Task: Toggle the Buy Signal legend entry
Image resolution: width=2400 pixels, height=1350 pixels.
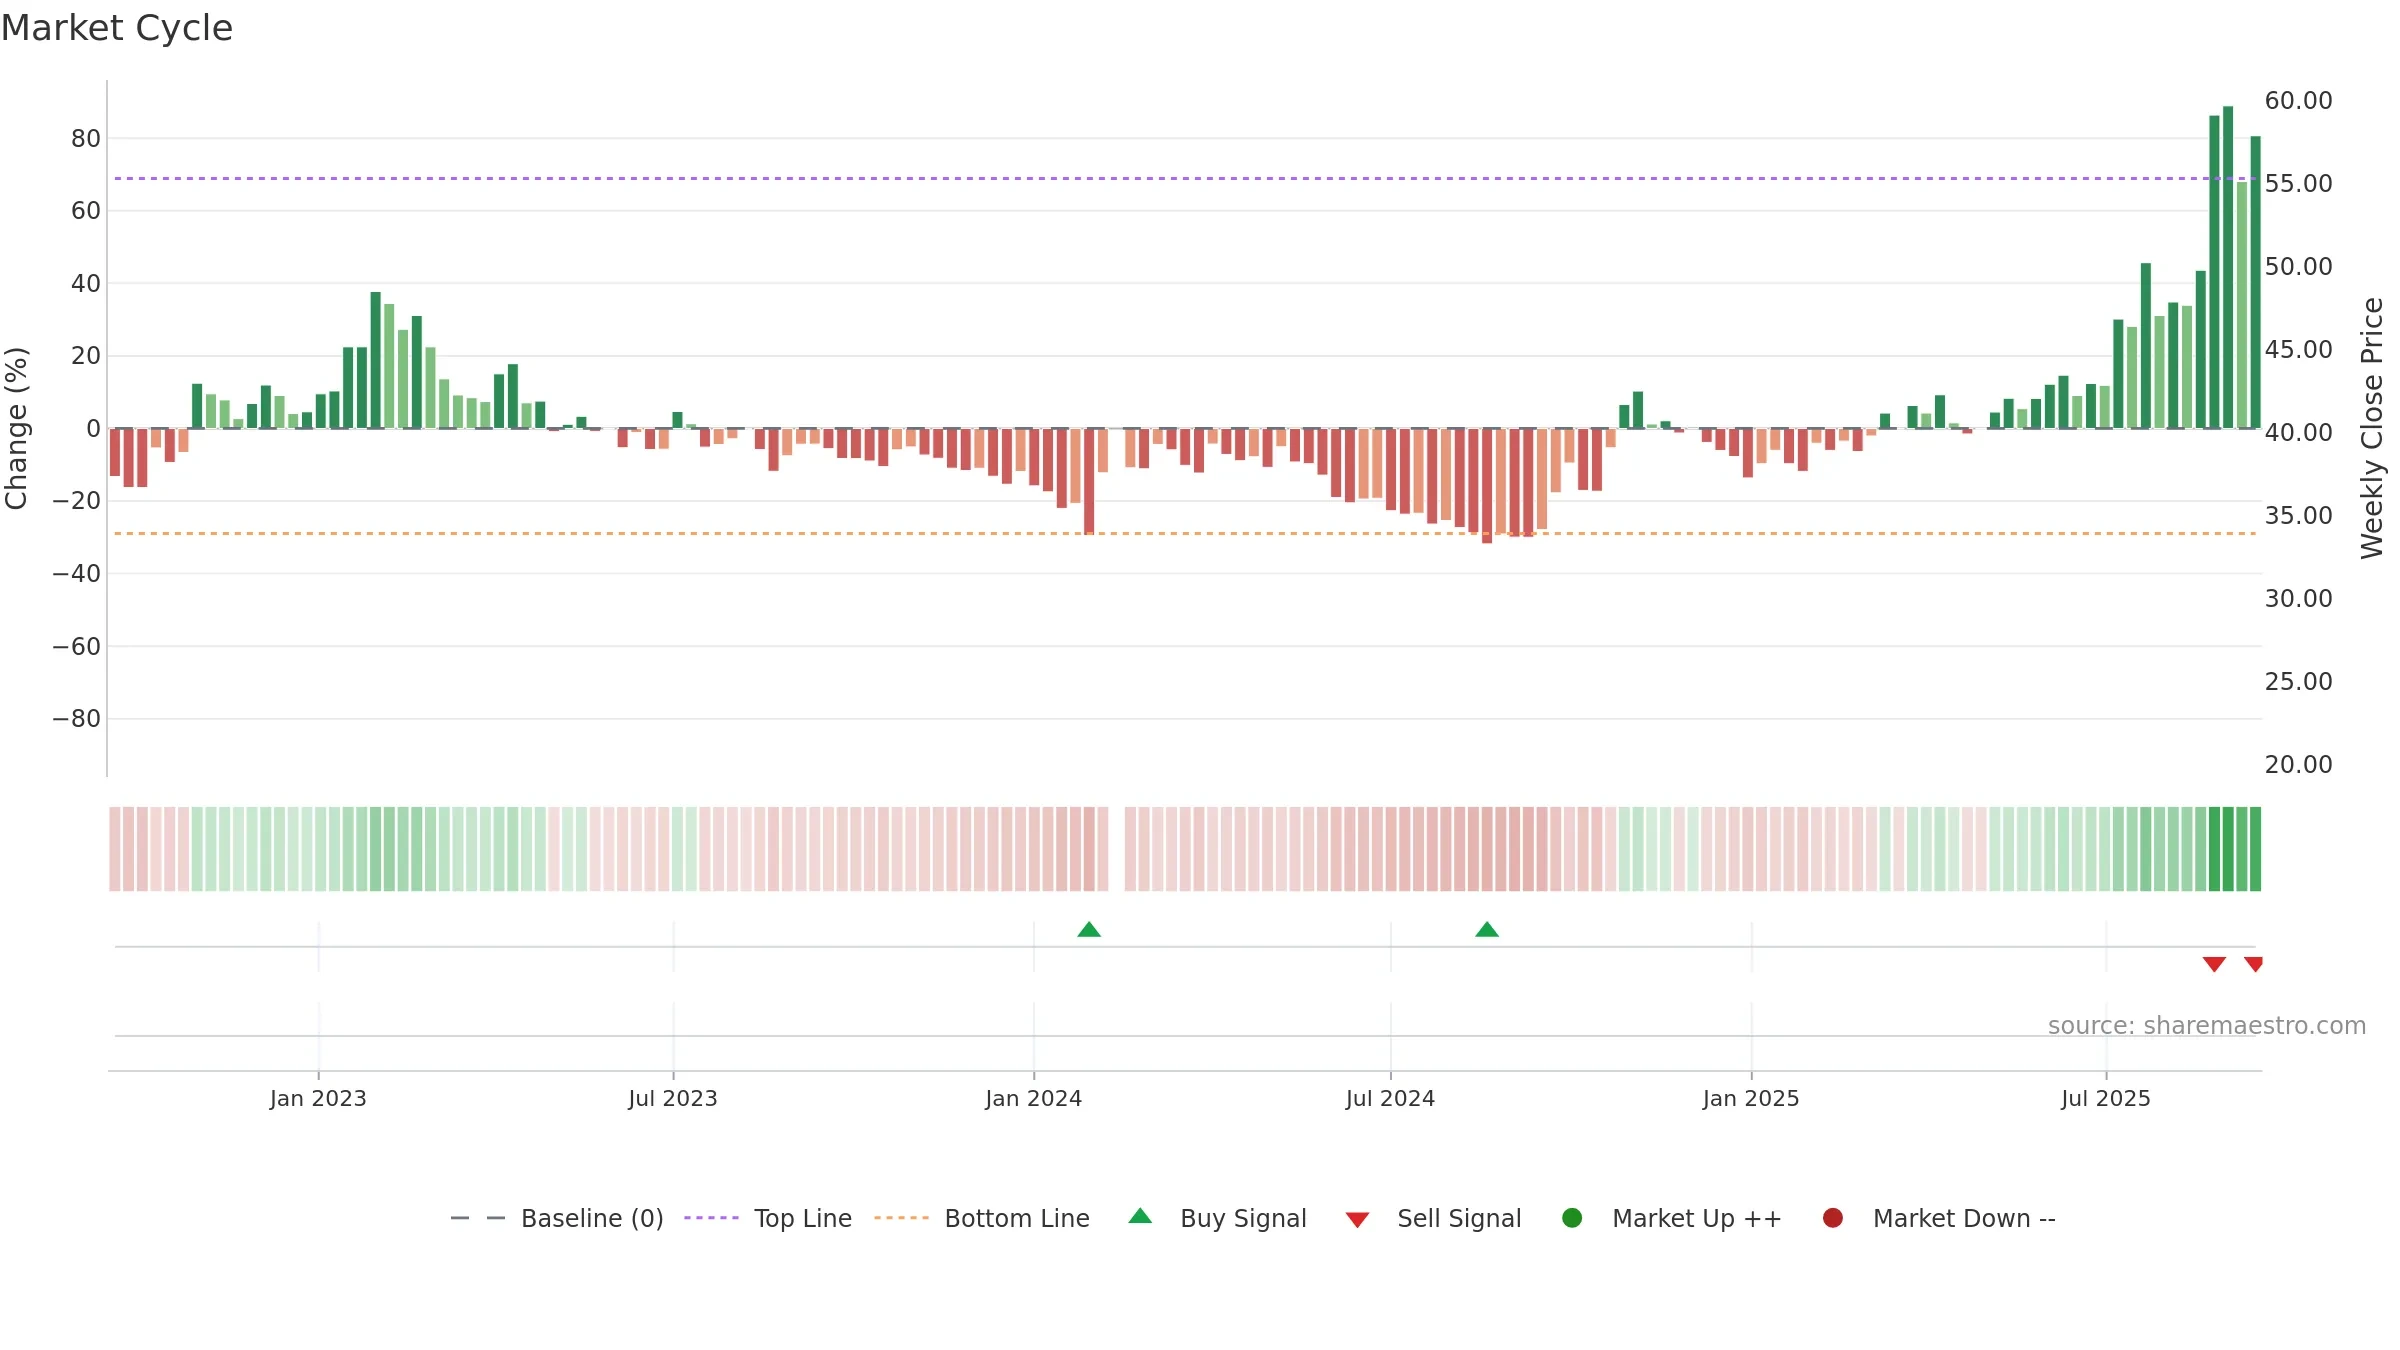Action: click(x=1217, y=1218)
